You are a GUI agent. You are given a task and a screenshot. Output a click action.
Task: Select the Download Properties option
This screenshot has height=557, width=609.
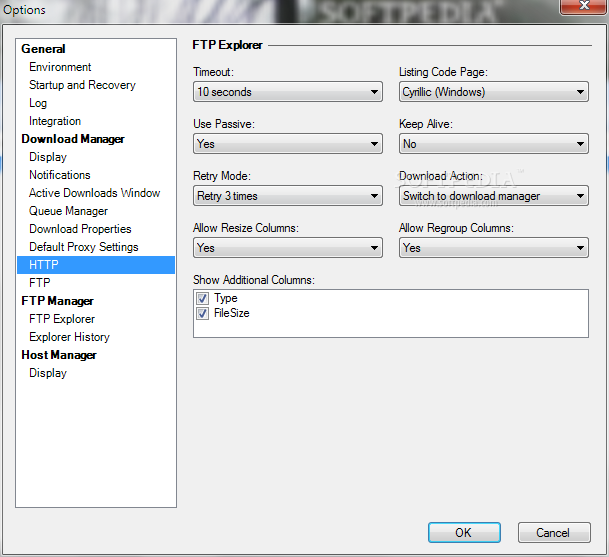(x=80, y=229)
